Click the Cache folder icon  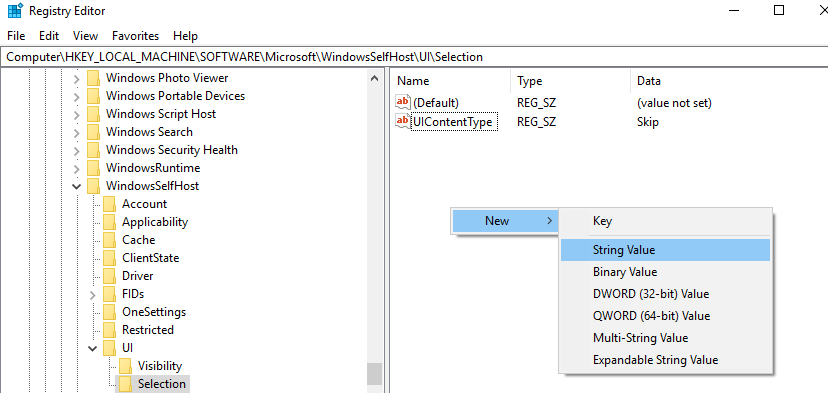click(x=109, y=240)
